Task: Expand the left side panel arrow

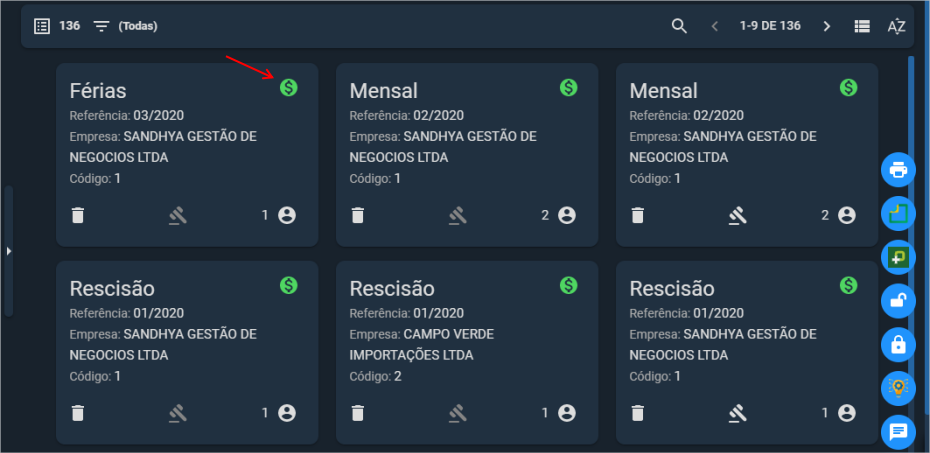Action: (8, 251)
